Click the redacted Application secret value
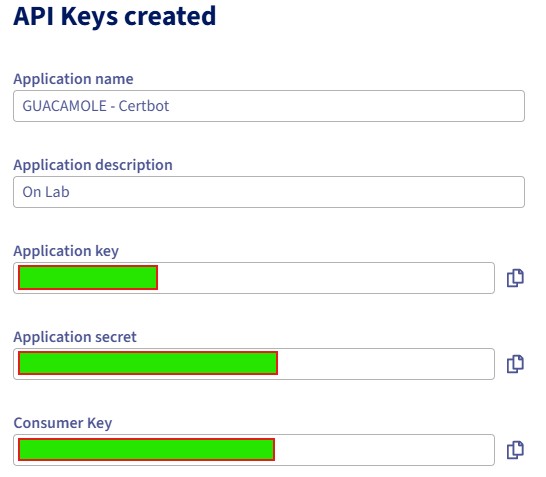 148,363
